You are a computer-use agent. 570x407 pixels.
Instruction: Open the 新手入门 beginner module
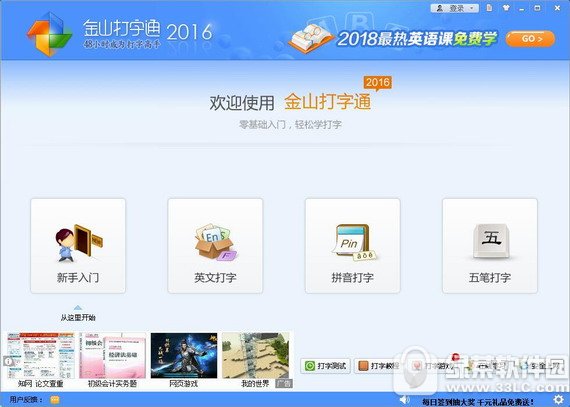click(78, 246)
